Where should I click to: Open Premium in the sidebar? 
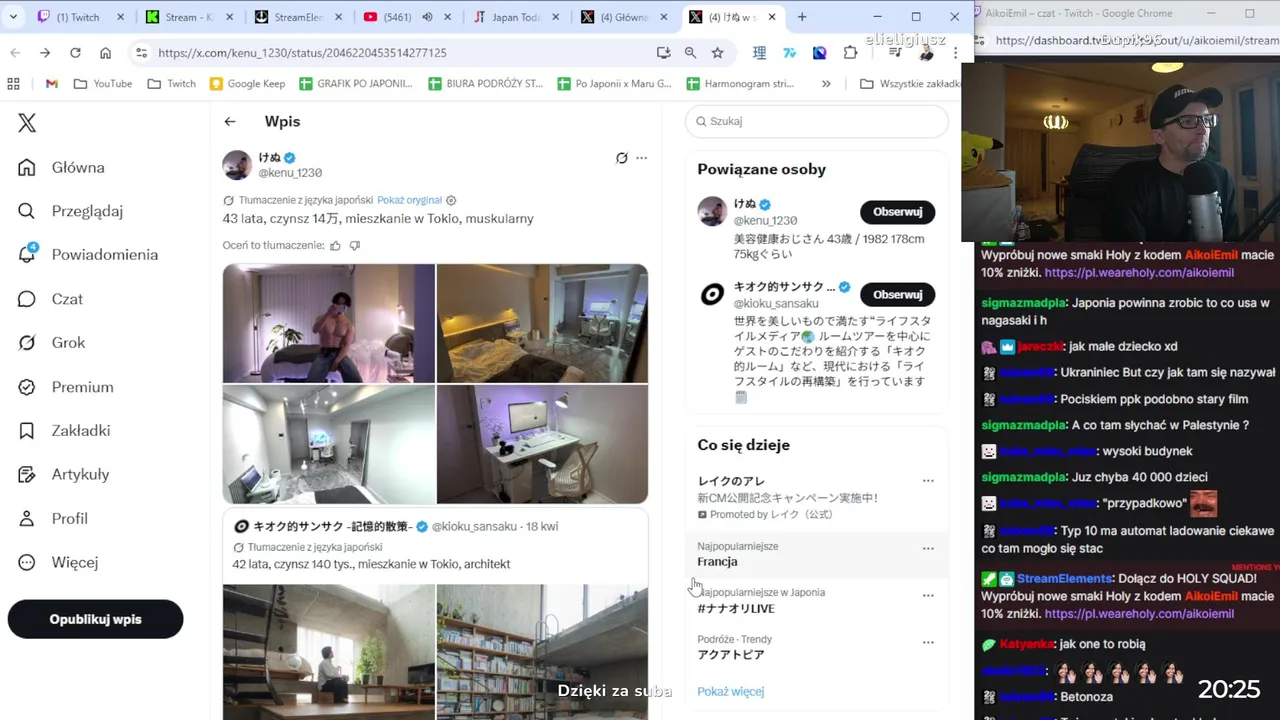(65, 387)
